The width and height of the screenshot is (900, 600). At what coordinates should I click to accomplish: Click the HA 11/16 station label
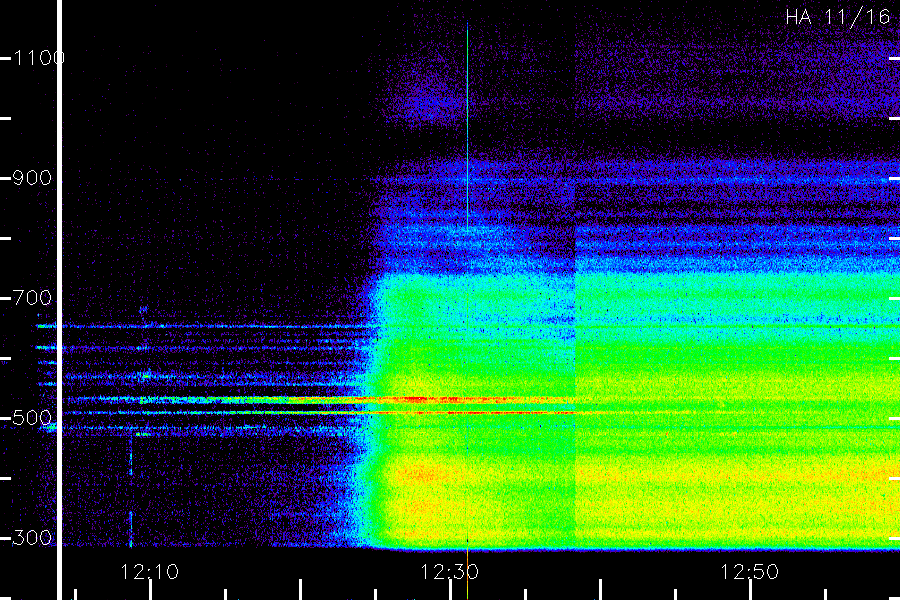click(x=837, y=17)
